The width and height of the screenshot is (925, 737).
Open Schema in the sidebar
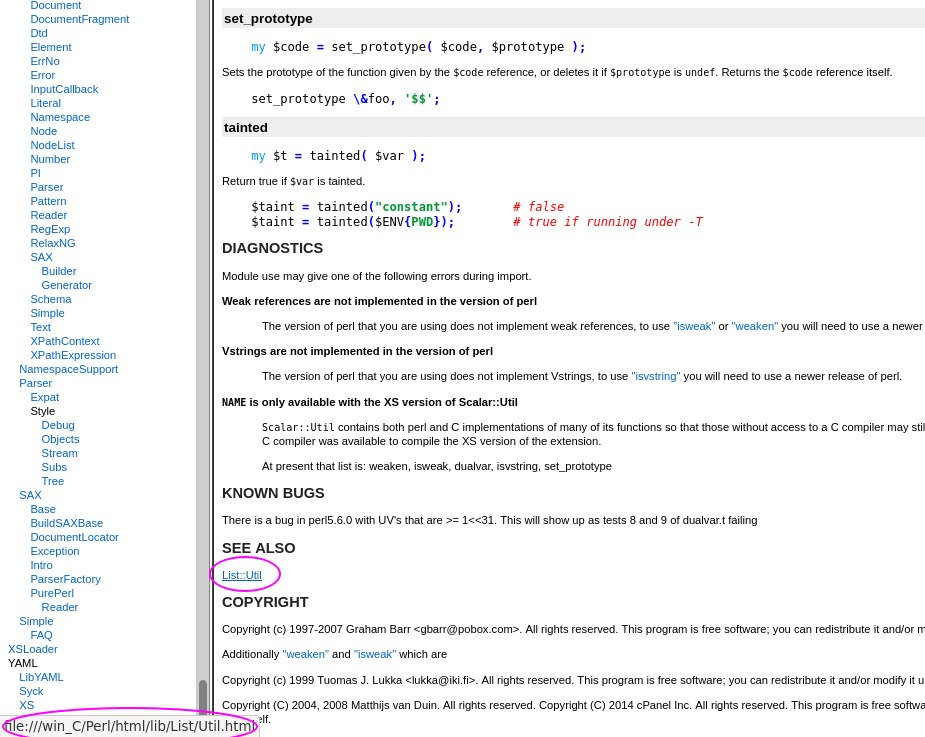pos(51,299)
